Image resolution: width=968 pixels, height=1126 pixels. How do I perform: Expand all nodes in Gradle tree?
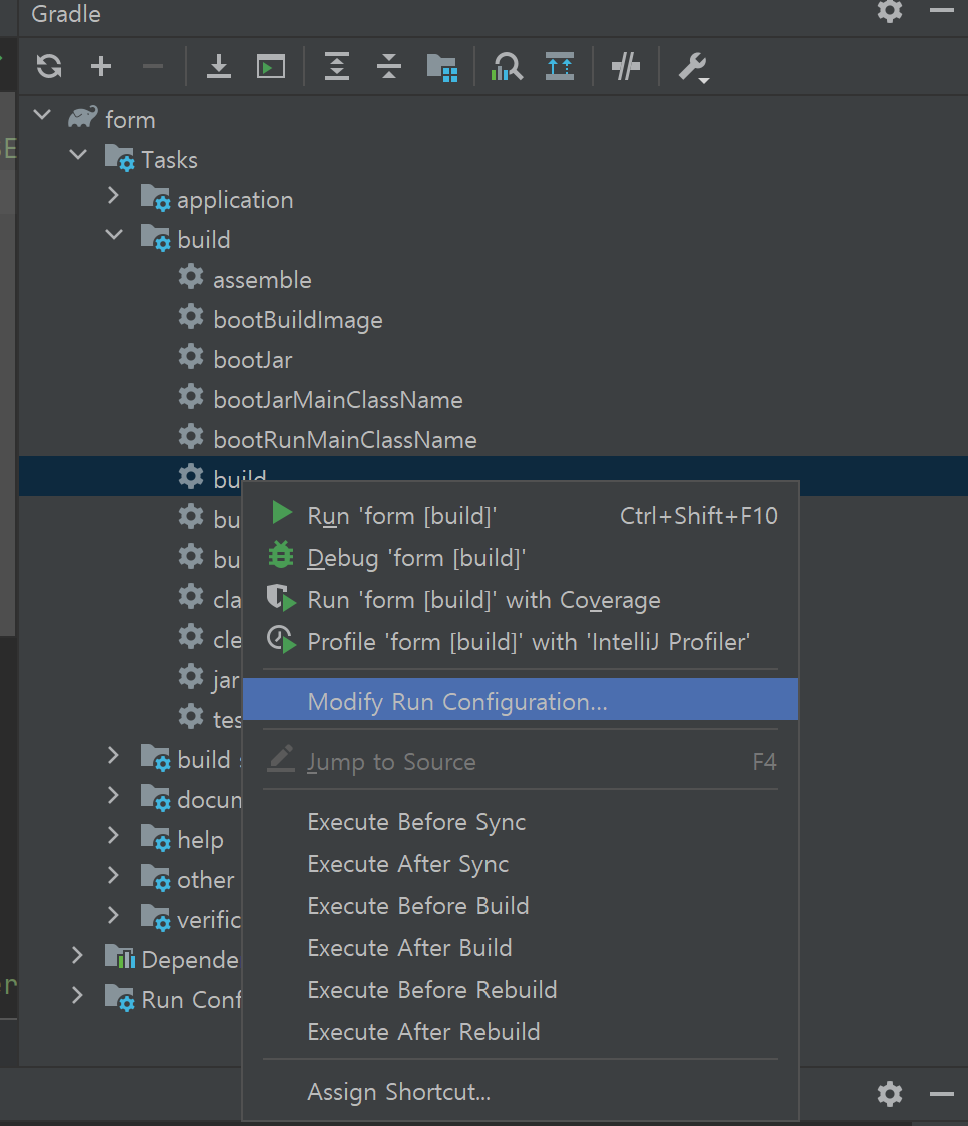pos(337,67)
